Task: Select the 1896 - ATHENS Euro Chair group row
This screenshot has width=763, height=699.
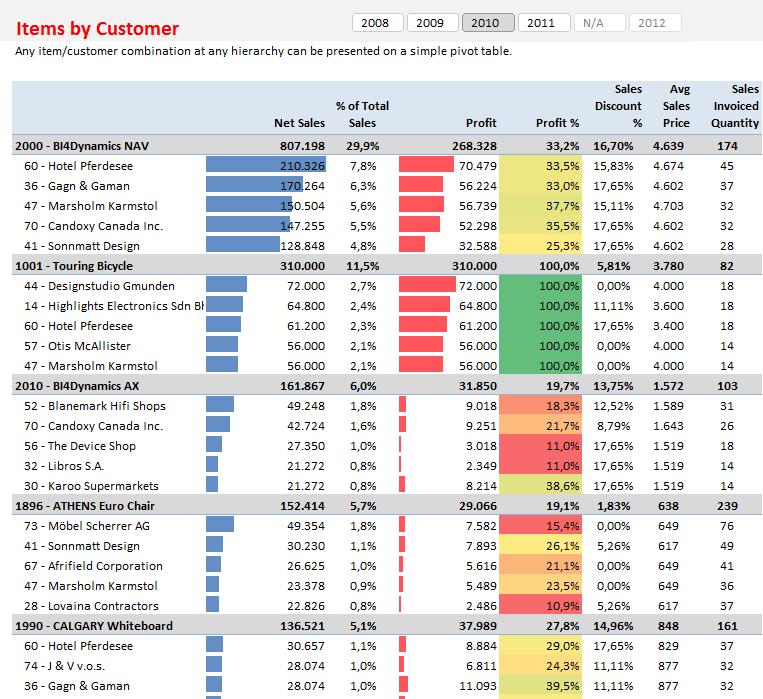Action: point(387,506)
